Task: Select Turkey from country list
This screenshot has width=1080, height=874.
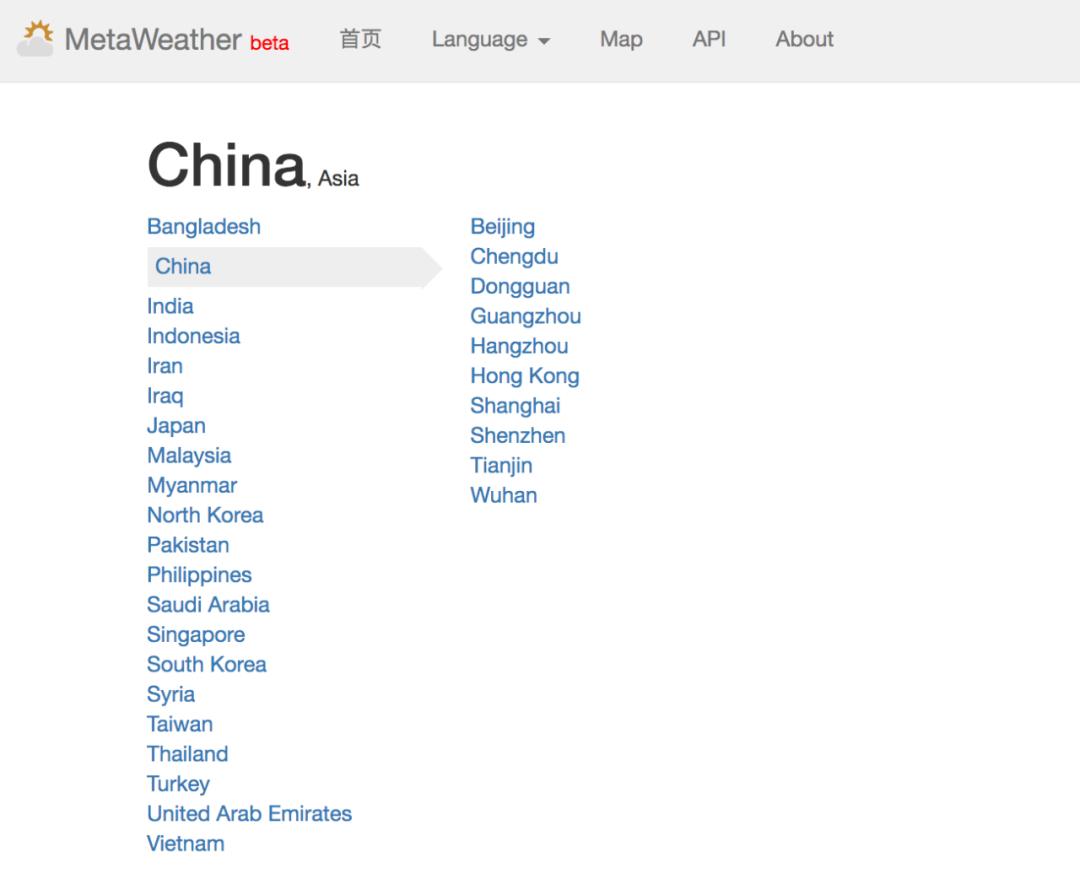Action: click(178, 784)
